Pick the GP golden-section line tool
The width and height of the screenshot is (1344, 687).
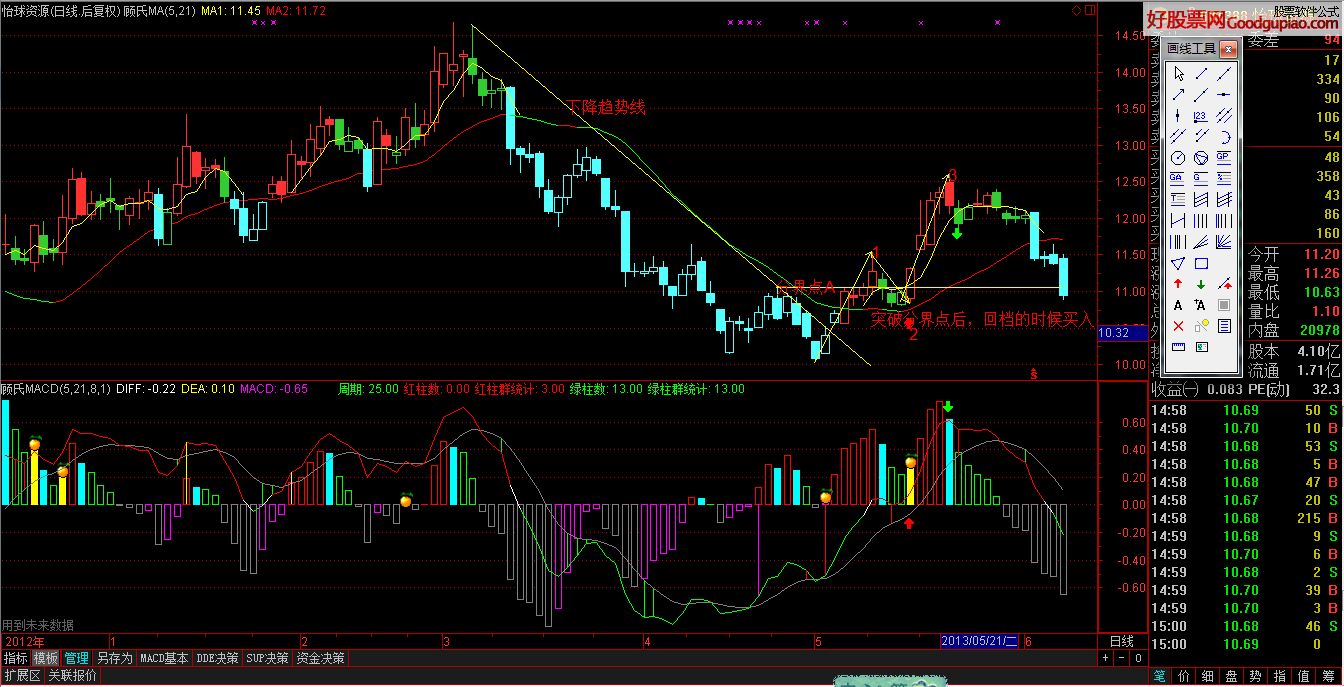1223,158
